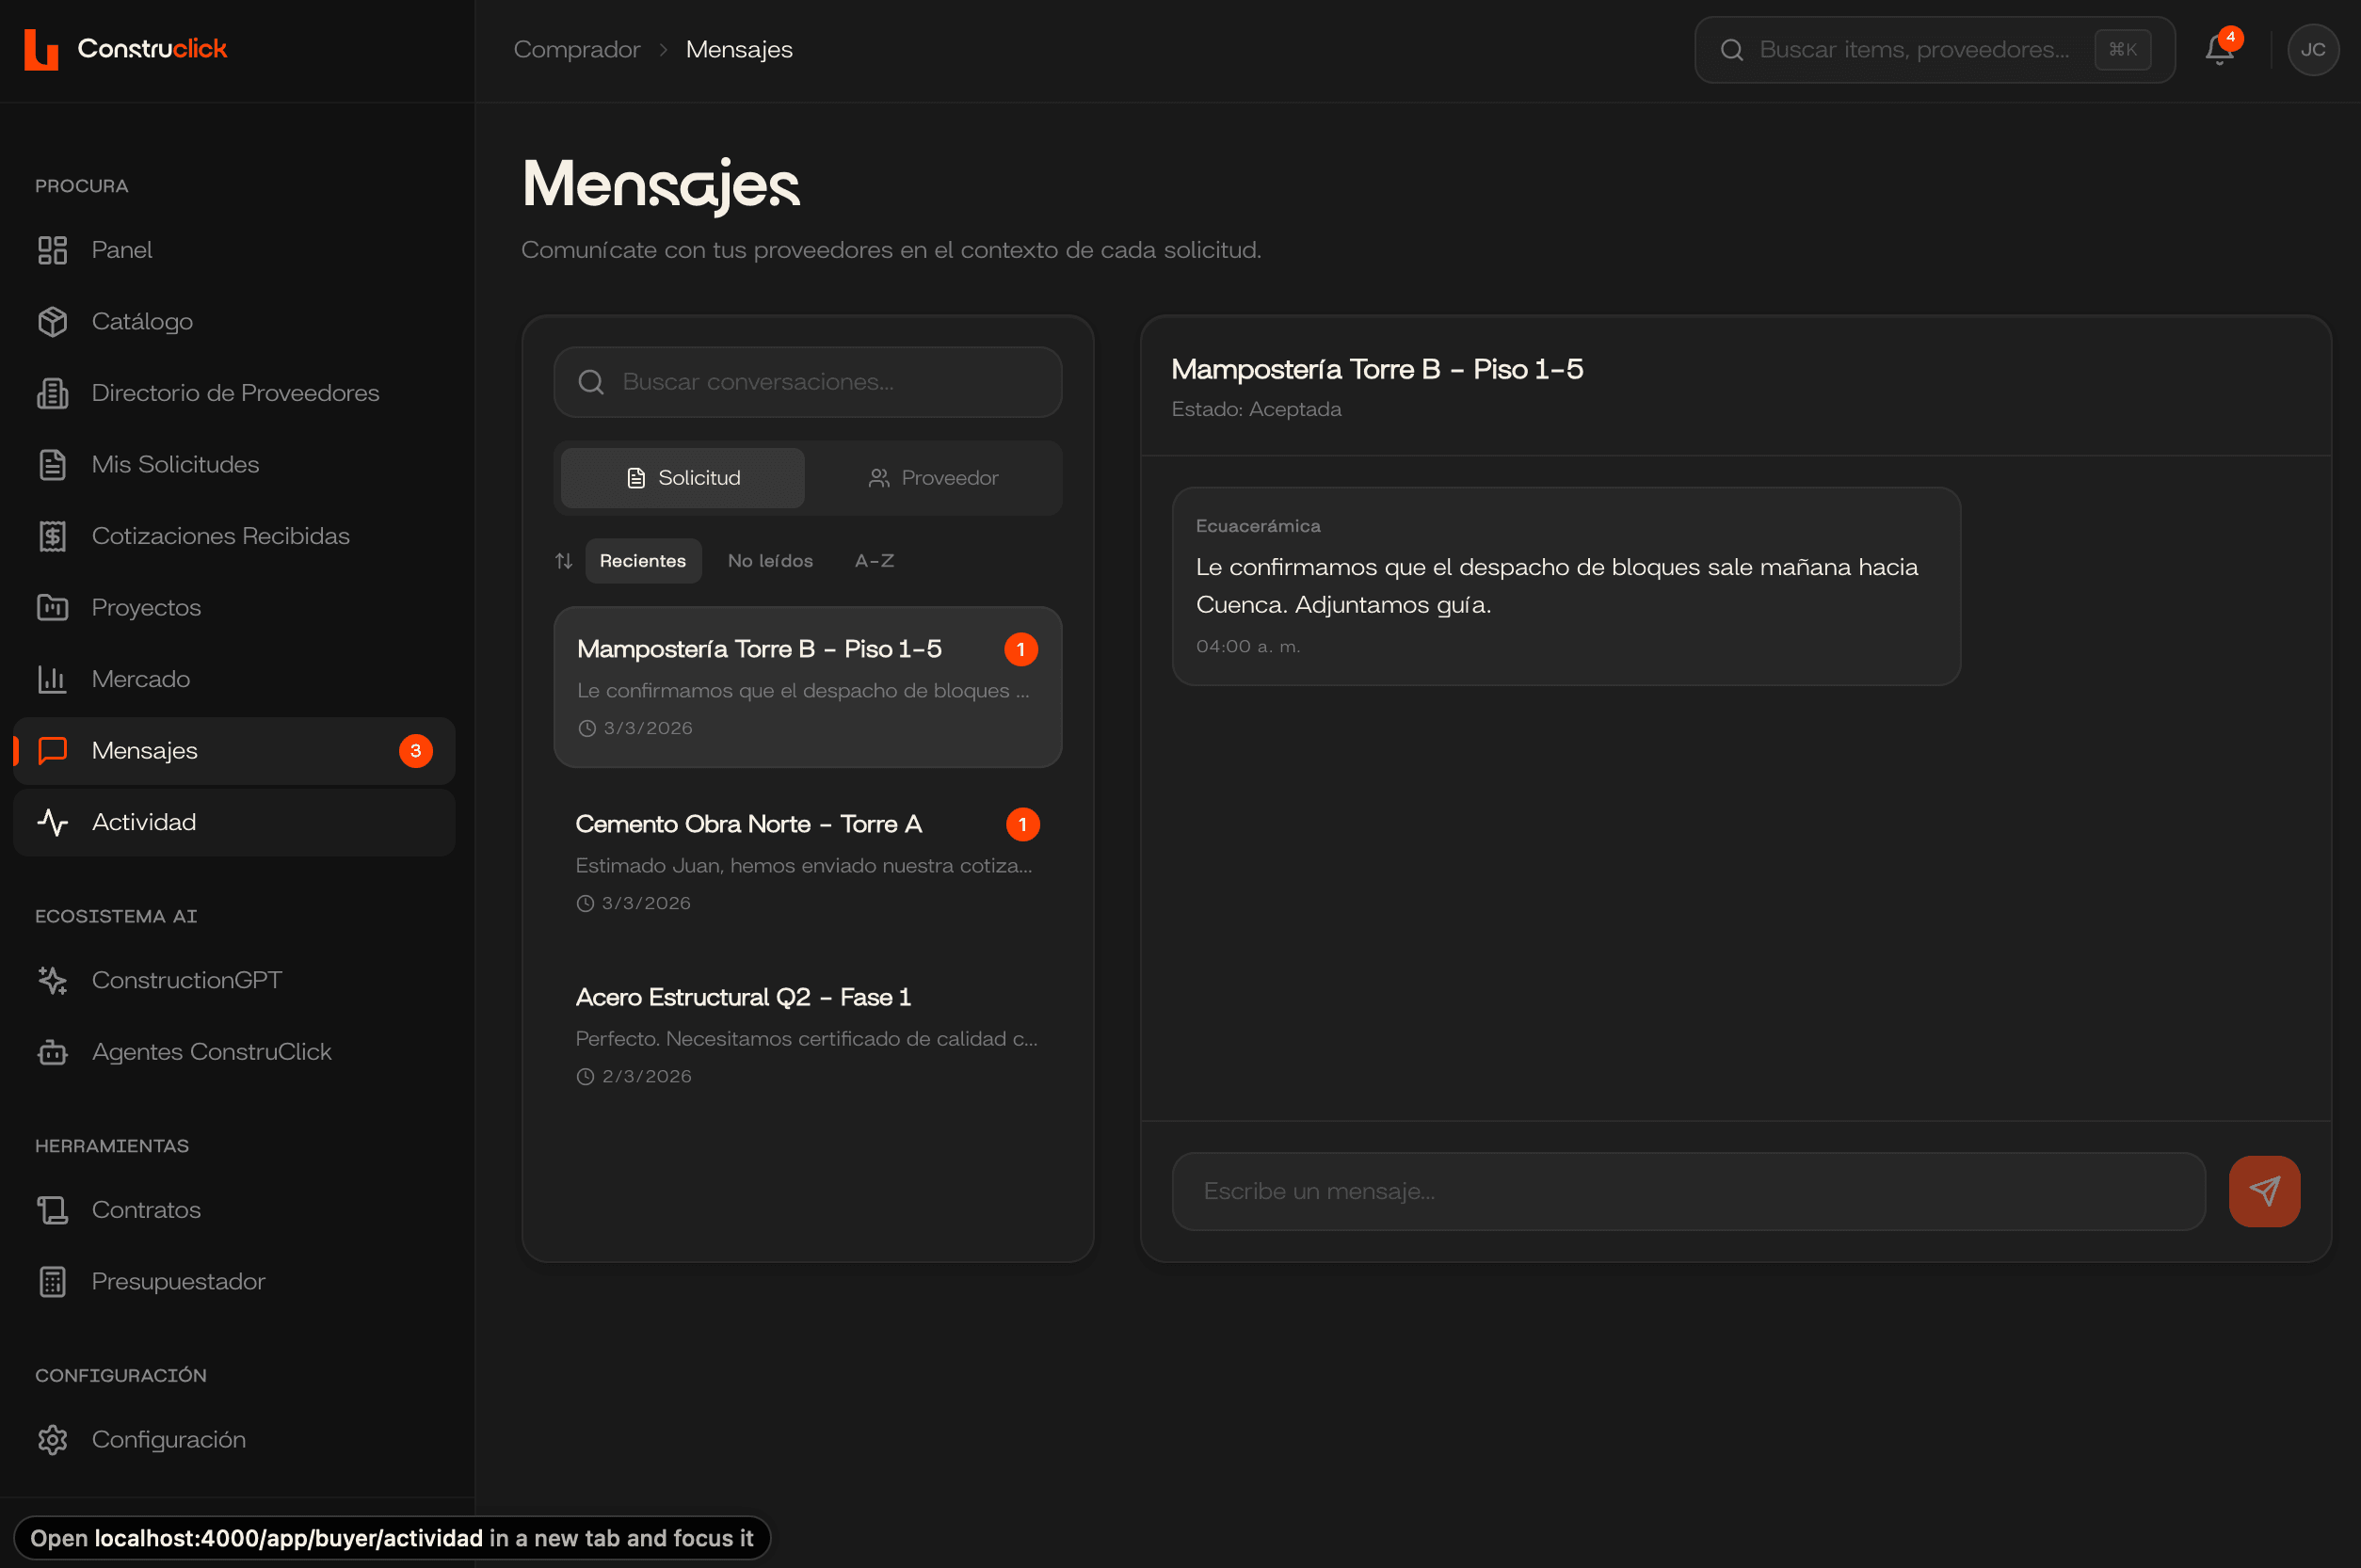The height and width of the screenshot is (1568, 2361).
Task: Click the unread badge on Cemento Obra Norte
Action: point(1022,824)
